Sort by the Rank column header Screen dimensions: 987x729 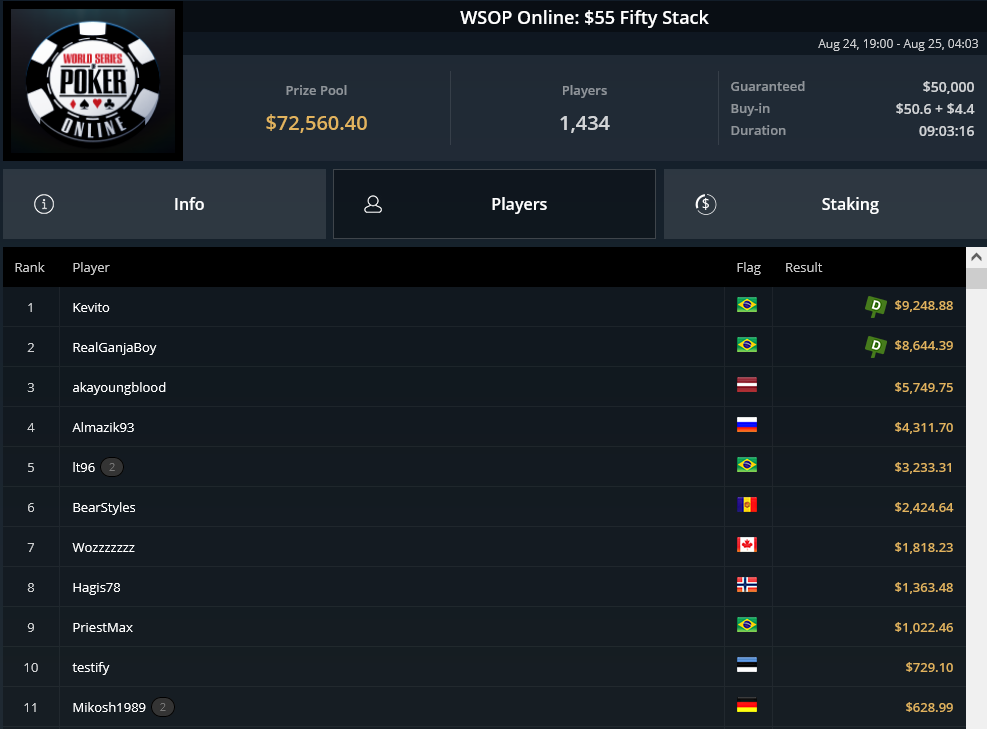pyautogui.click(x=30, y=268)
